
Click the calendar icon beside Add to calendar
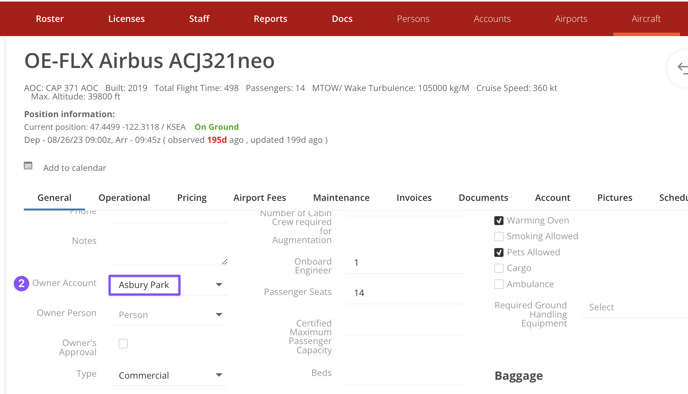point(28,166)
